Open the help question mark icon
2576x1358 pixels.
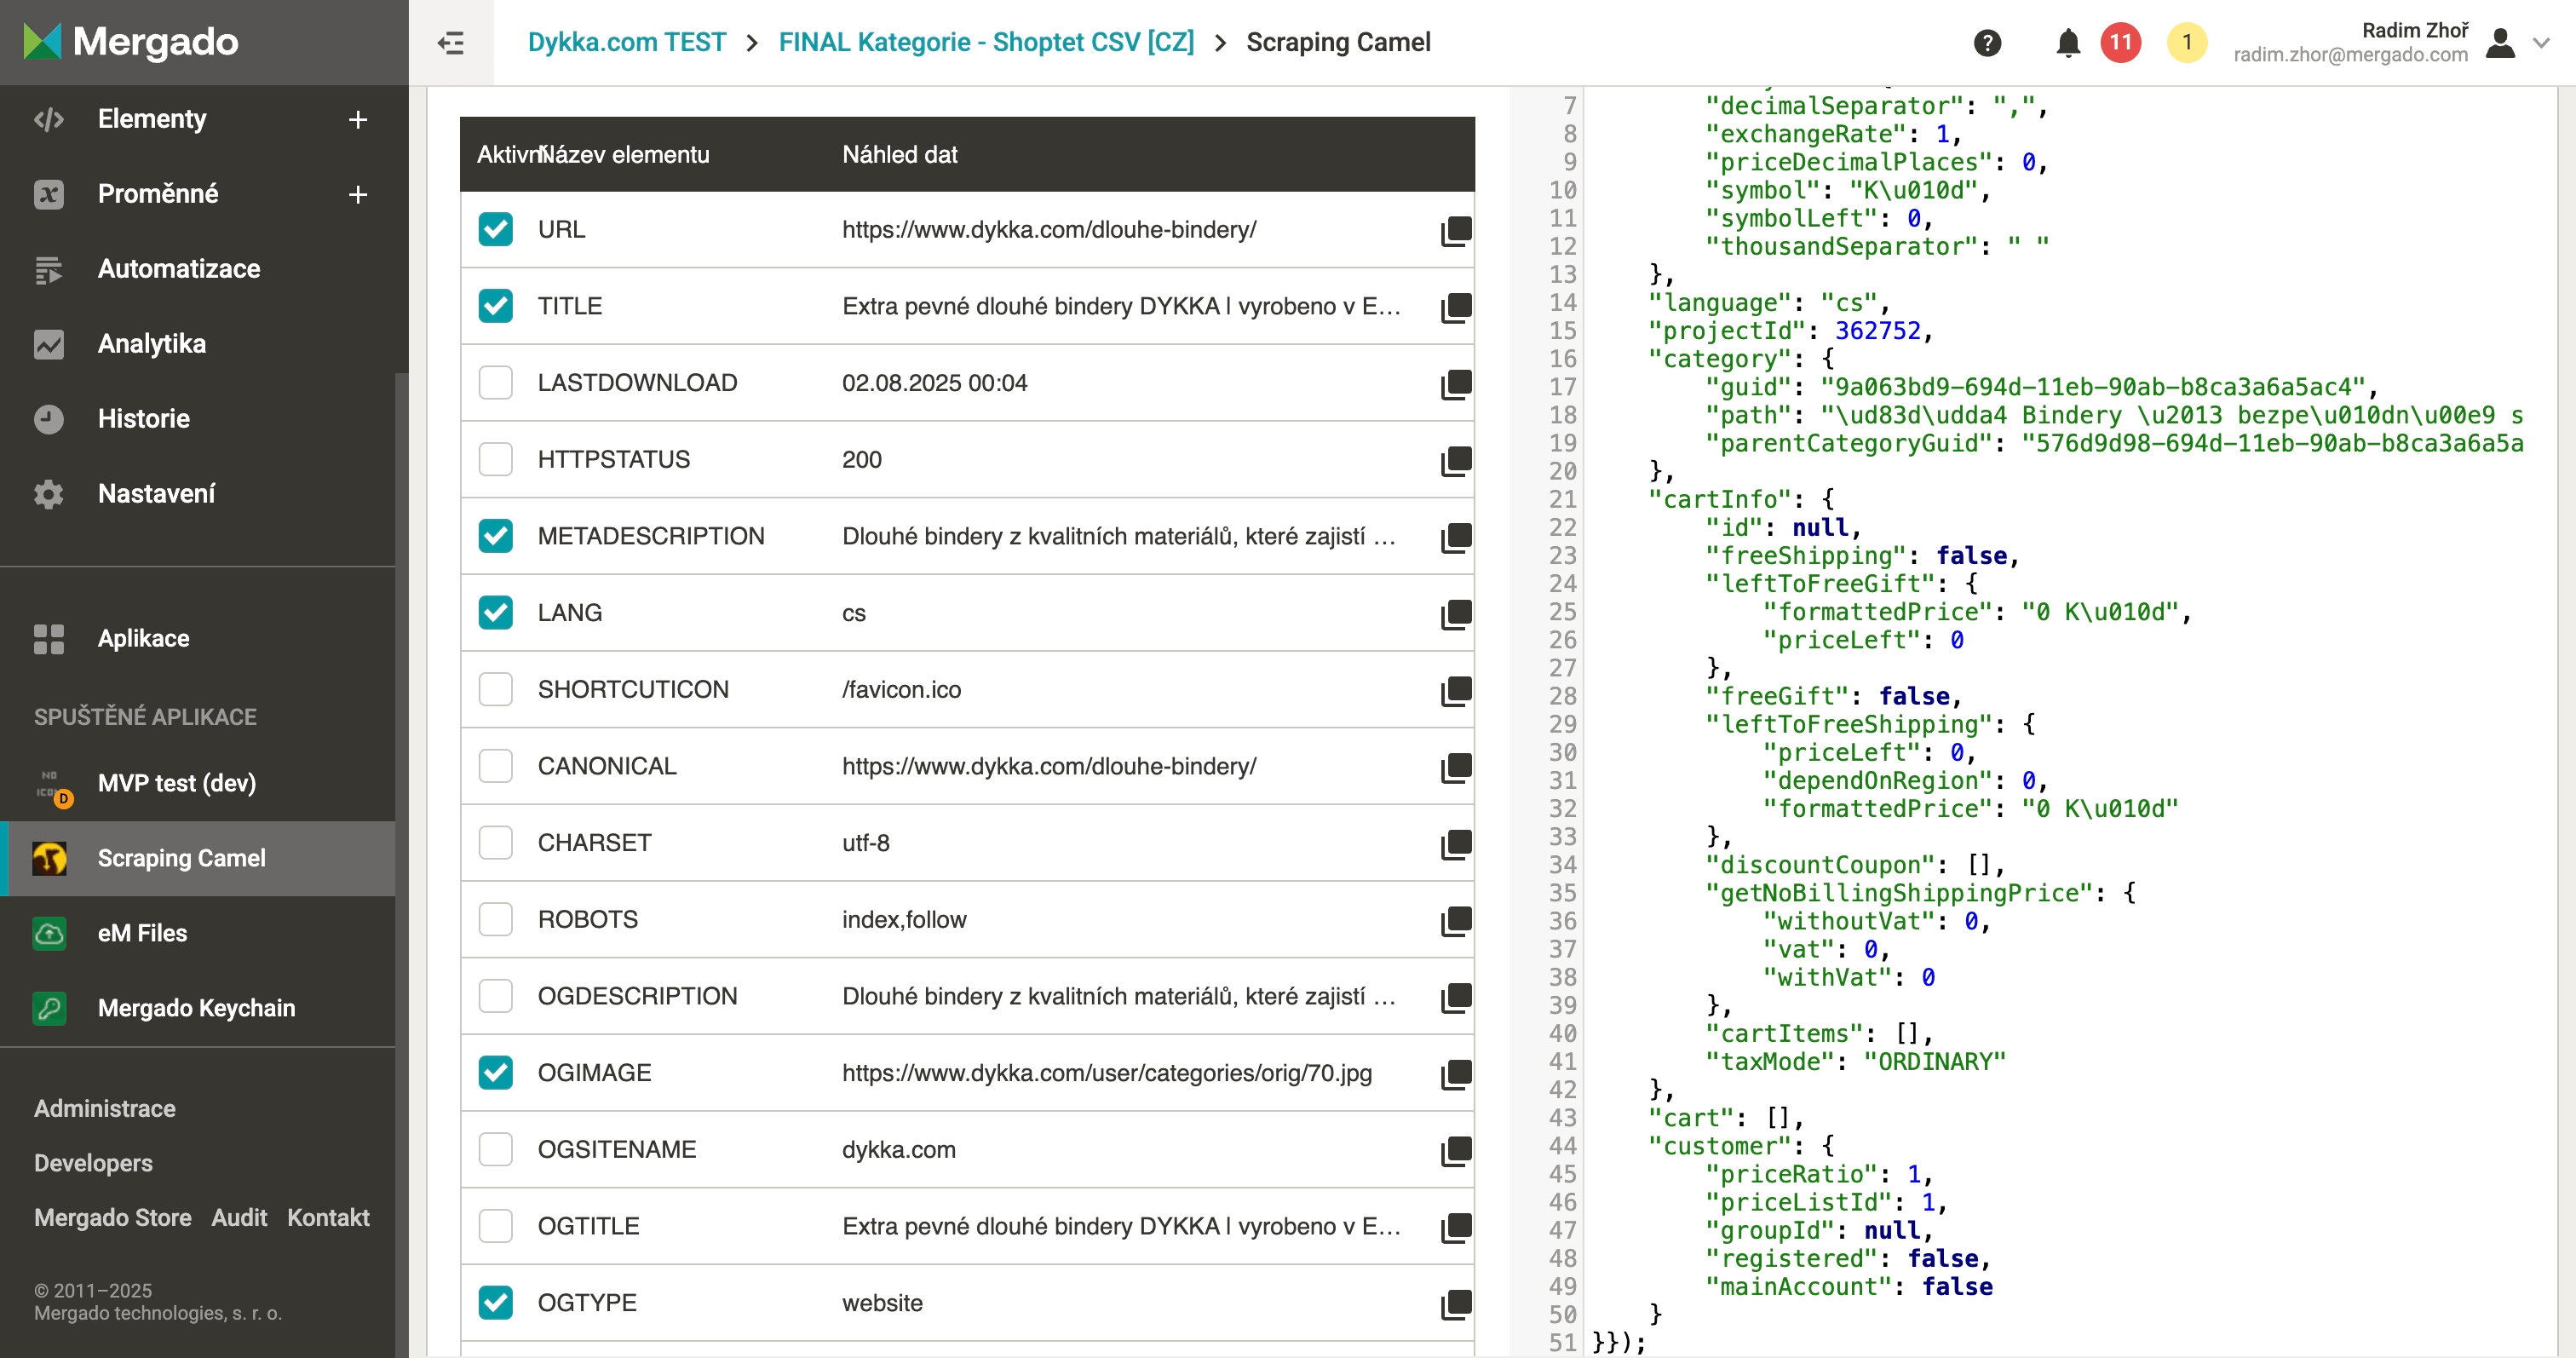[x=1987, y=43]
